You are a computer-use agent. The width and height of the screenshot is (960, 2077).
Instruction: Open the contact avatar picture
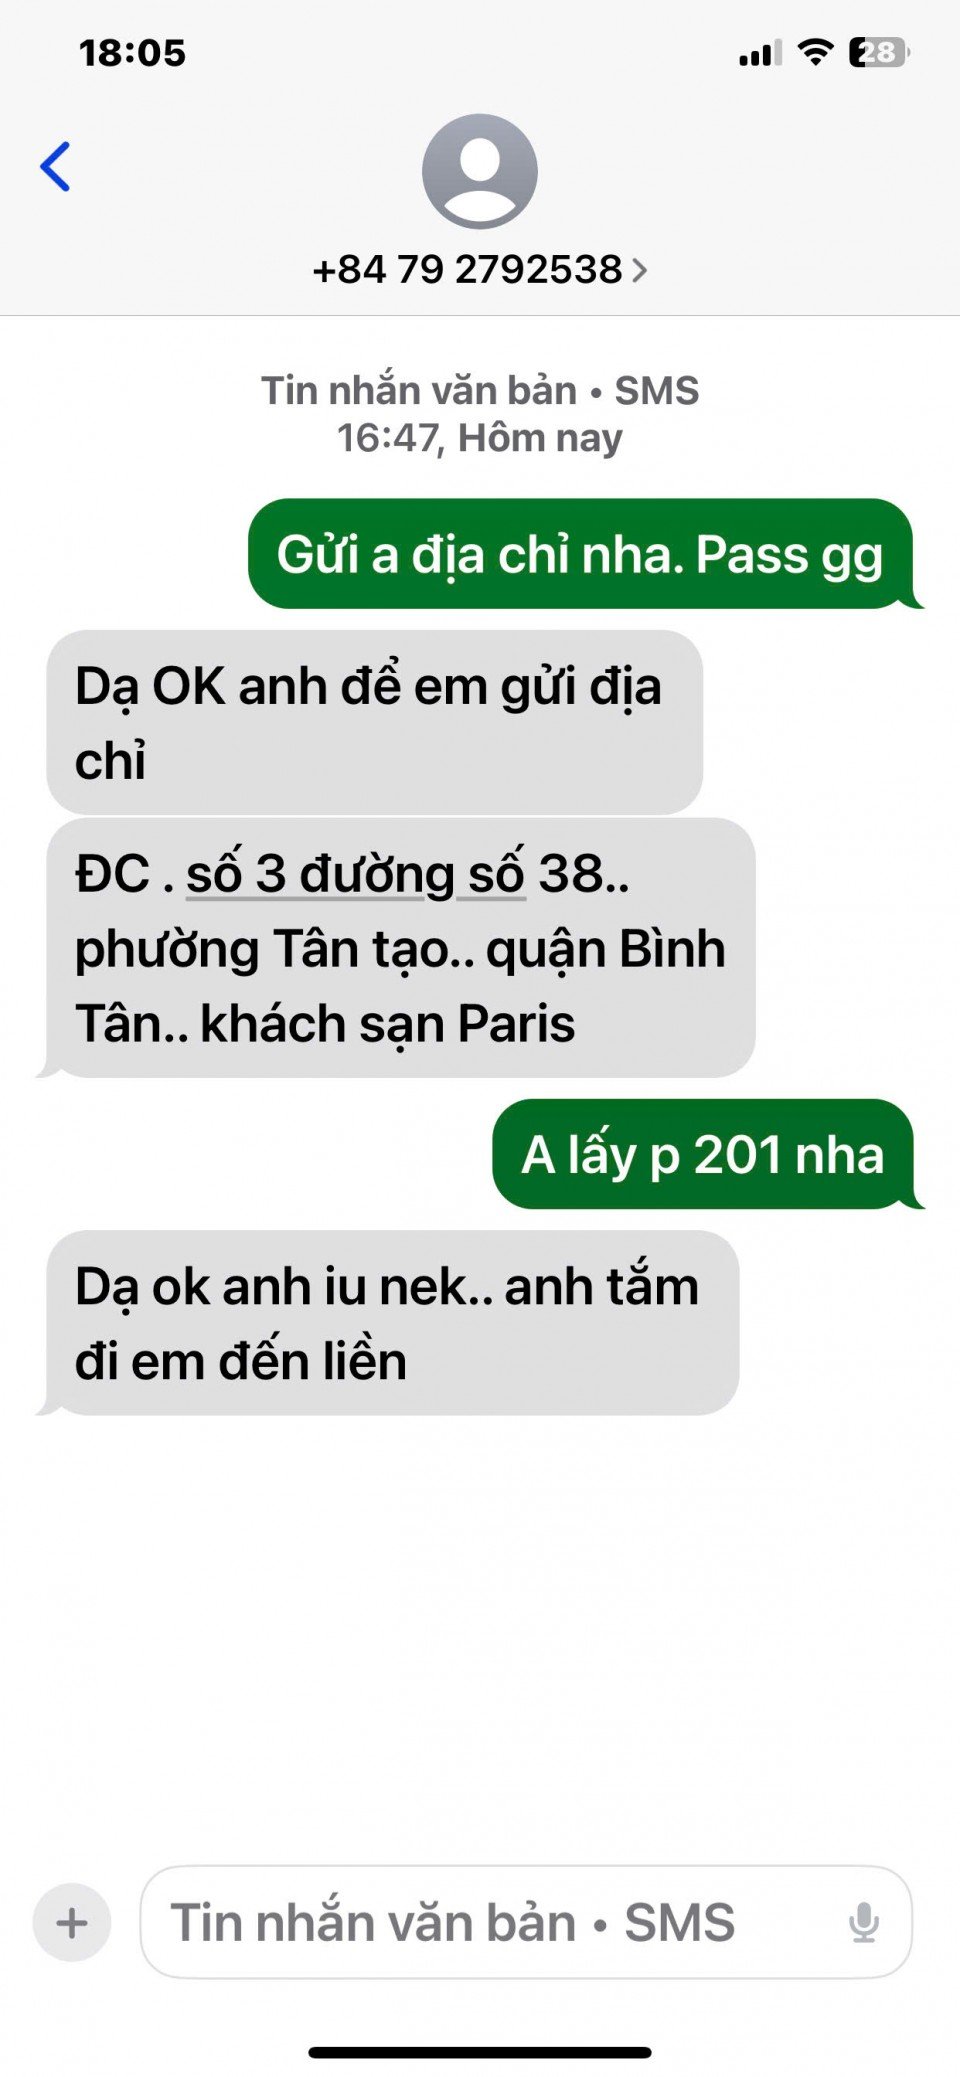pyautogui.click(x=480, y=171)
